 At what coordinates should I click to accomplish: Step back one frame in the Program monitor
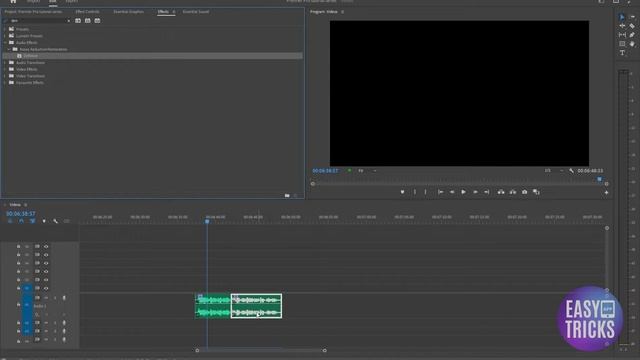[452, 192]
